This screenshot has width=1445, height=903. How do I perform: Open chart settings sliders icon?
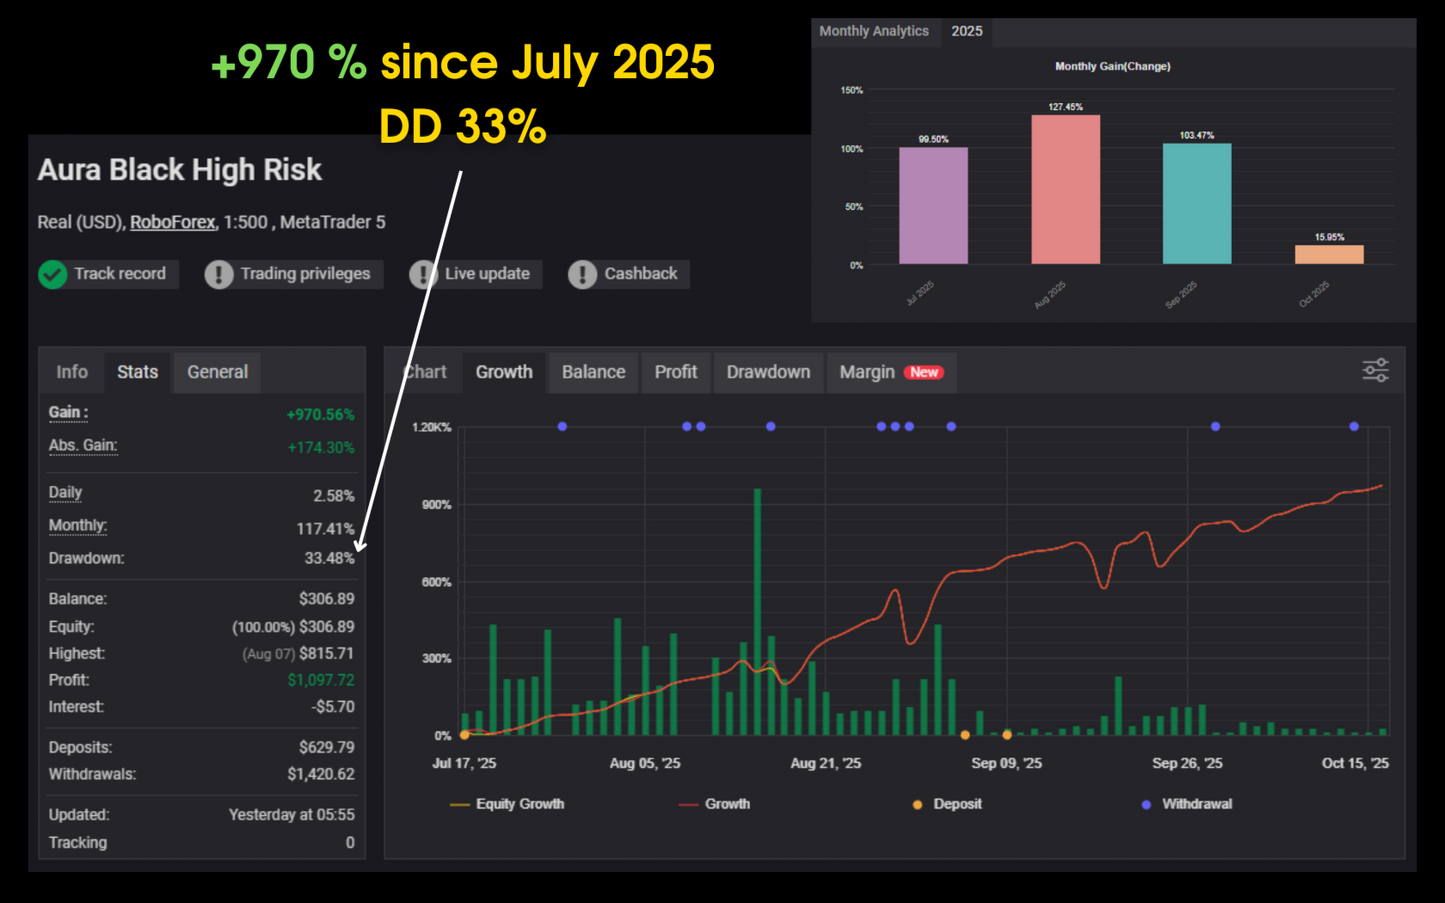1375,371
